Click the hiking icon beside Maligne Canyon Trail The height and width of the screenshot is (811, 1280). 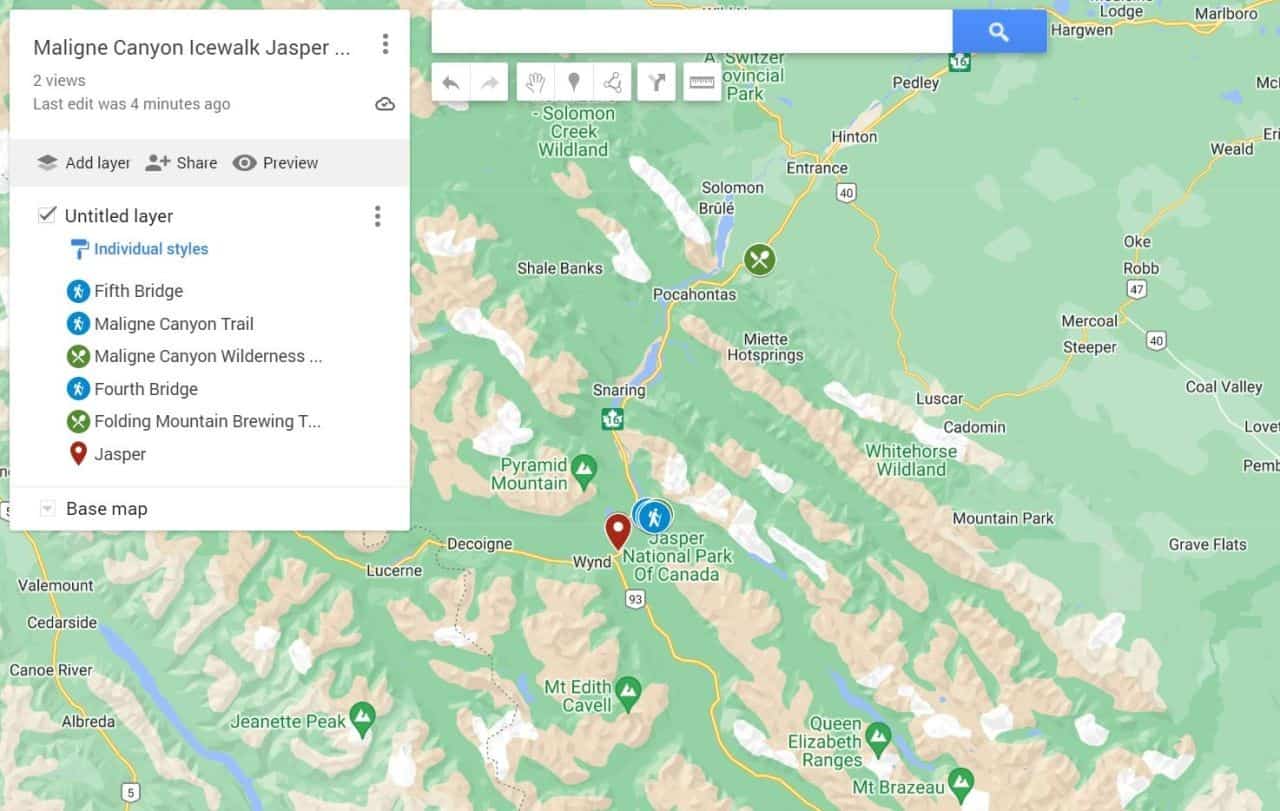point(78,324)
